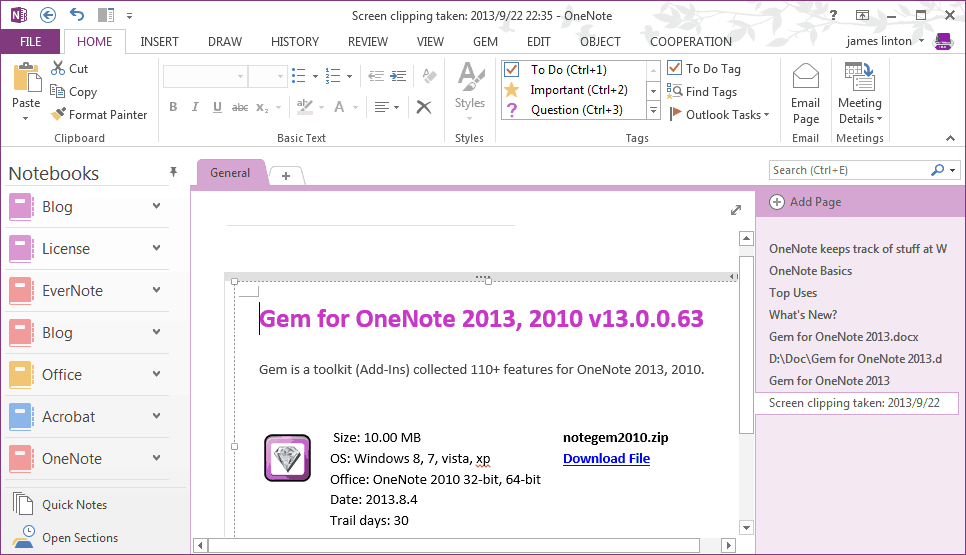
Task: Switch to the HISTORY ribbon tab
Action: point(294,41)
